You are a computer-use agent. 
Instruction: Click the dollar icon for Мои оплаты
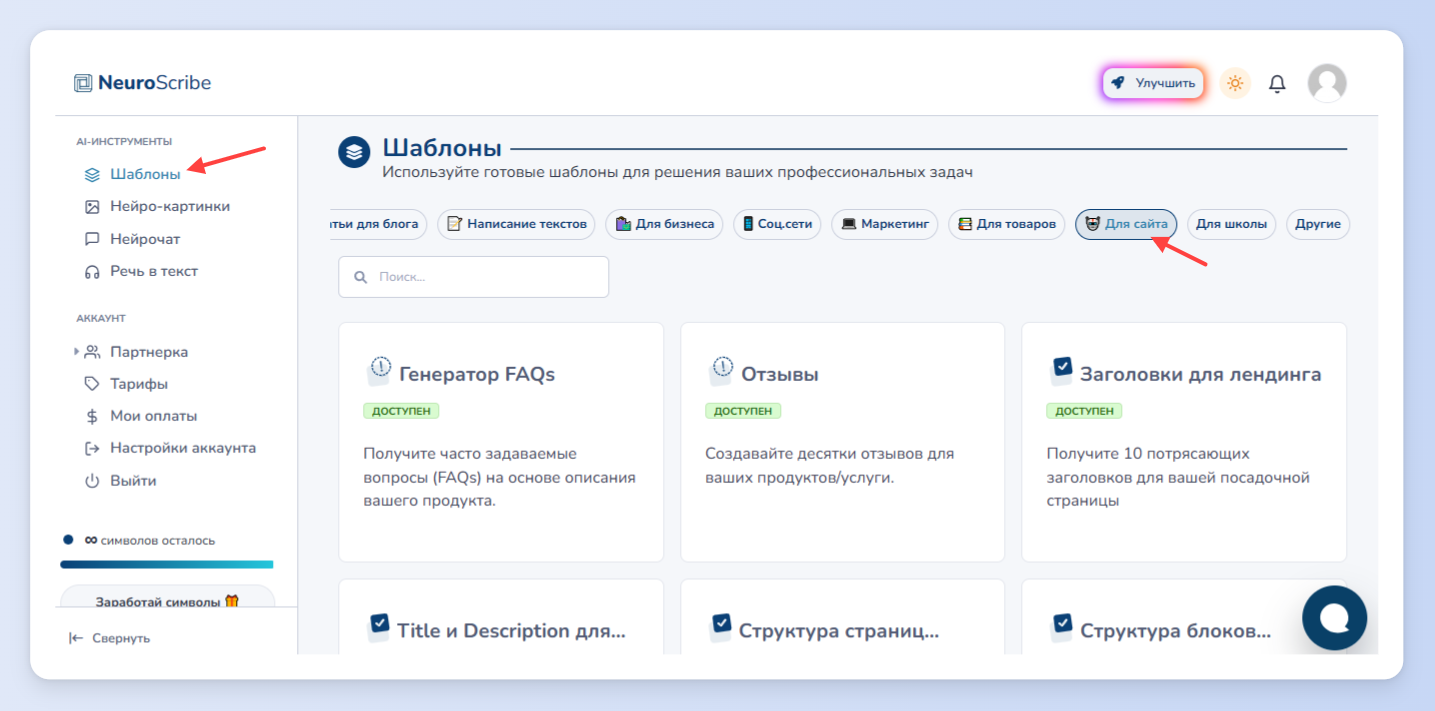coord(92,416)
